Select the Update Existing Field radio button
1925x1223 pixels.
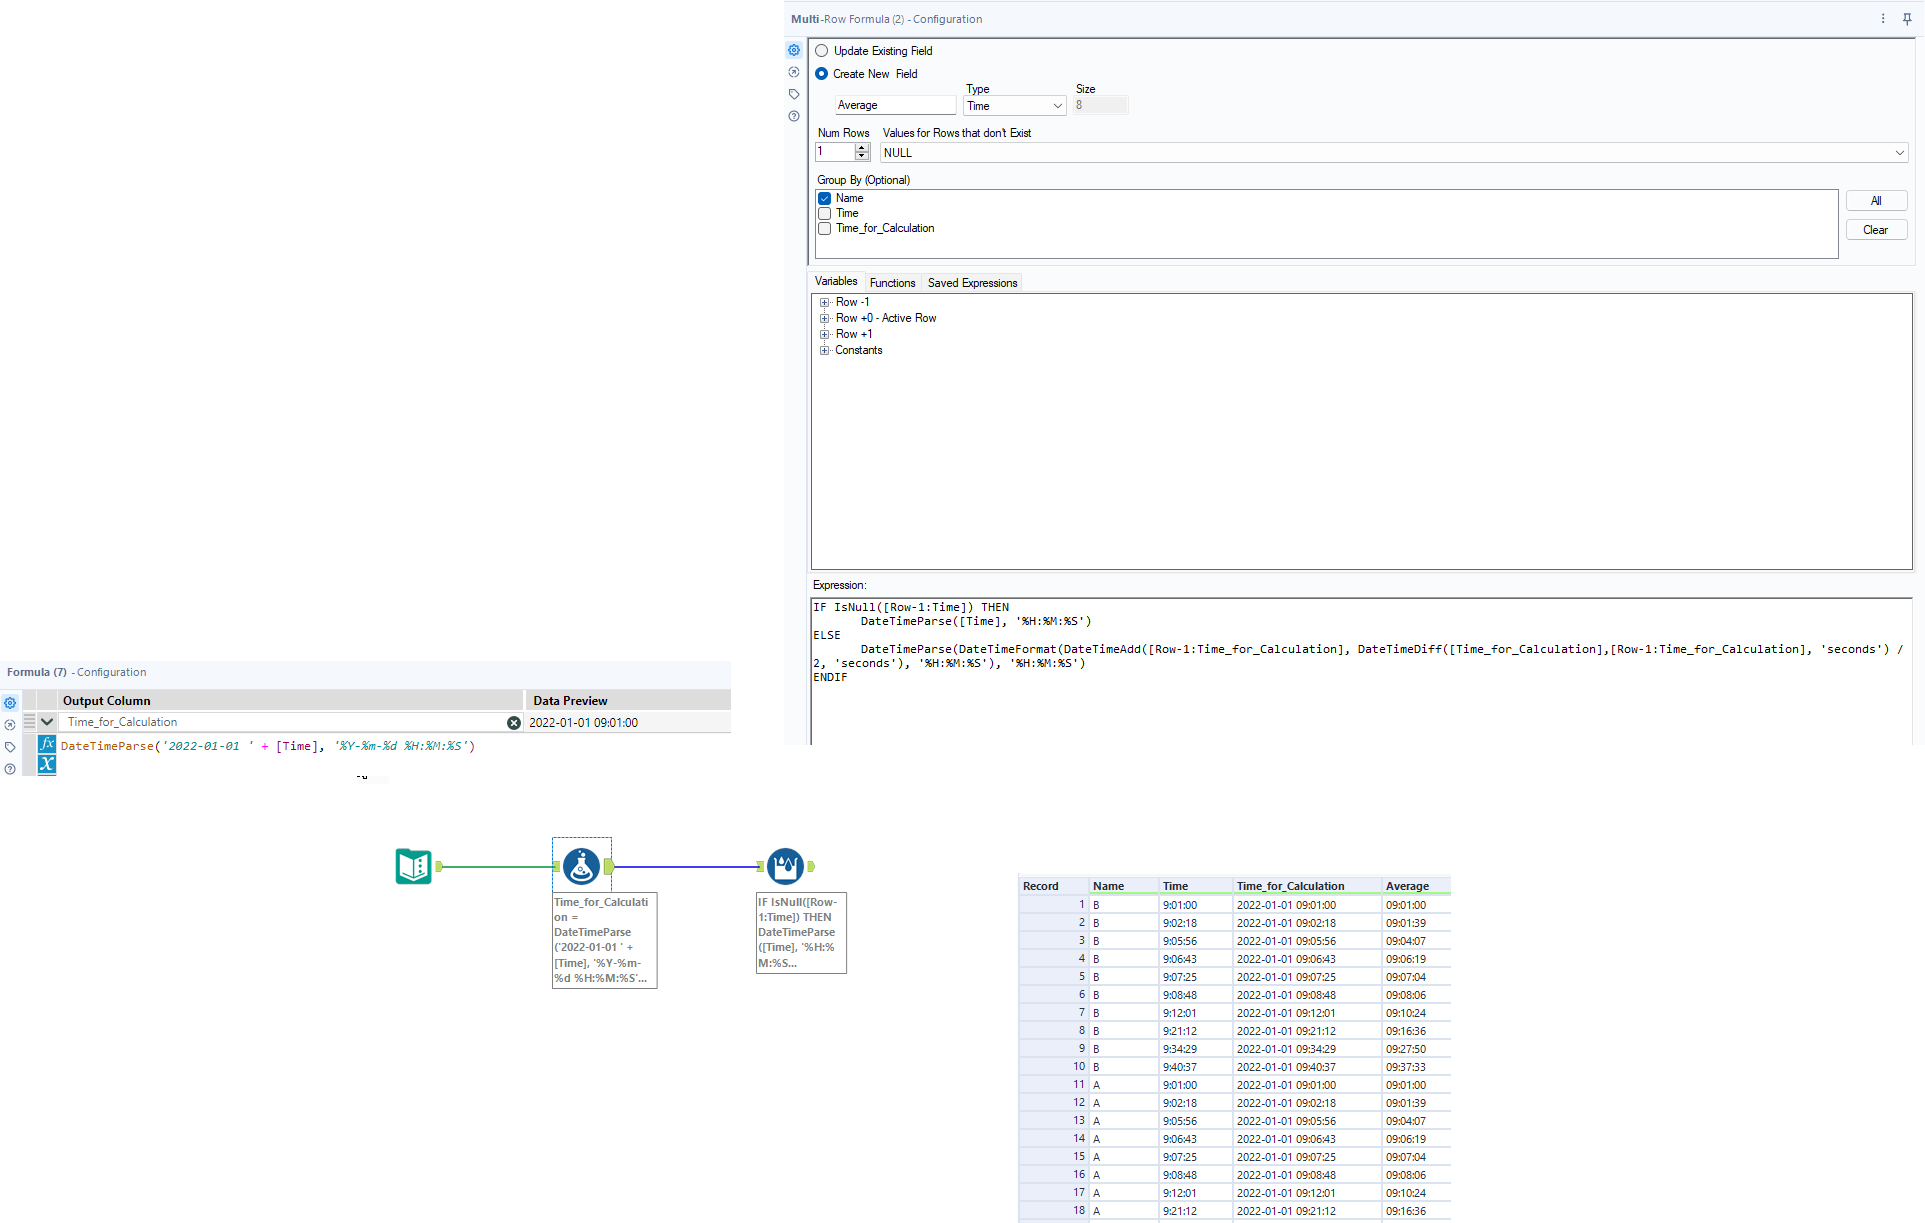click(822, 51)
